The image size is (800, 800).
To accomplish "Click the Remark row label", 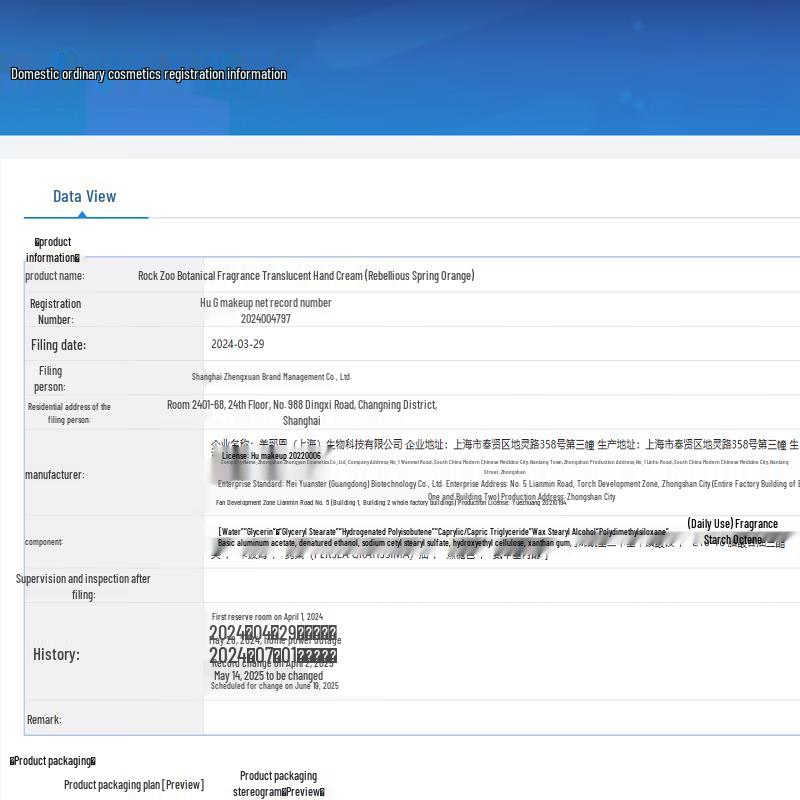I will point(44,720).
